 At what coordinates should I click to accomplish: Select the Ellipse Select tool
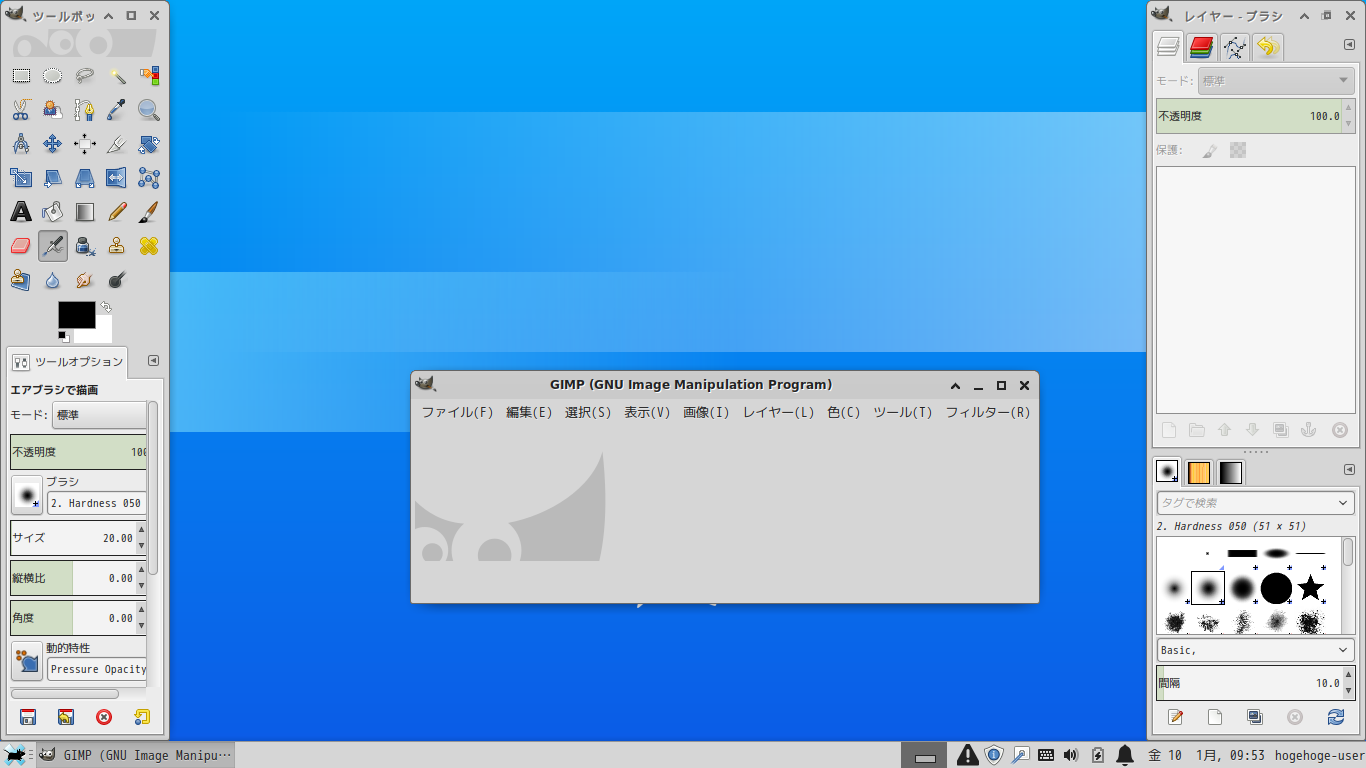[x=53, y=76]
